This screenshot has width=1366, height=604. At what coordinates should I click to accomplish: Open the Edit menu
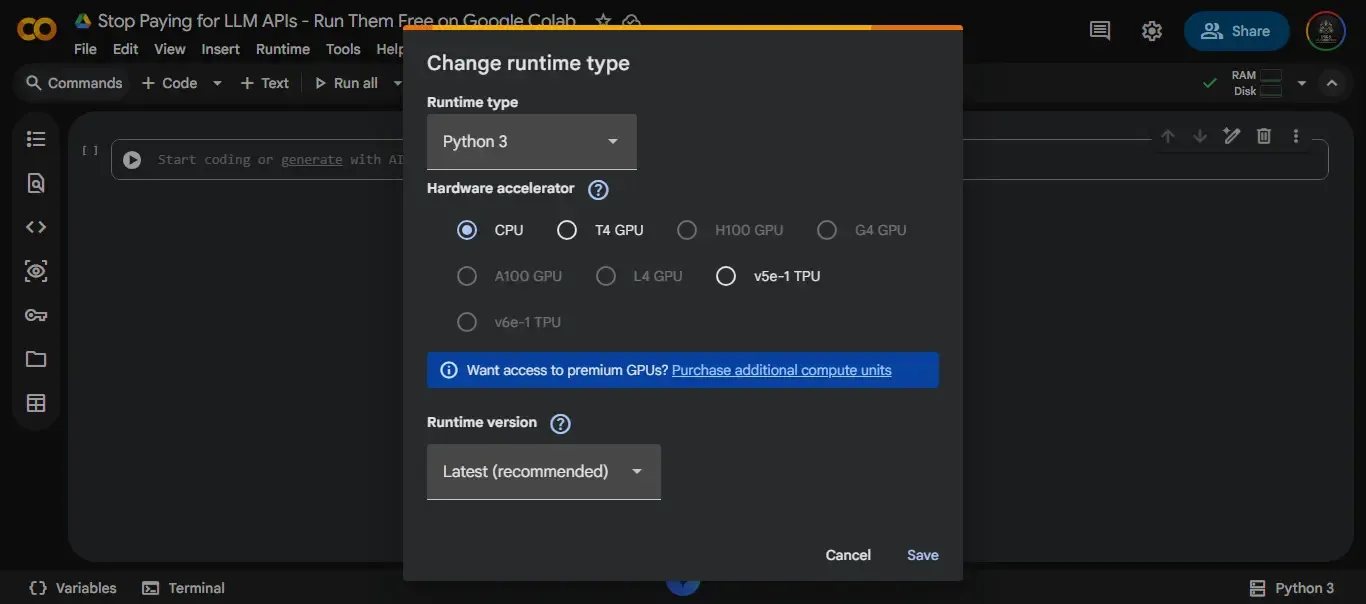tap(126, 49)
